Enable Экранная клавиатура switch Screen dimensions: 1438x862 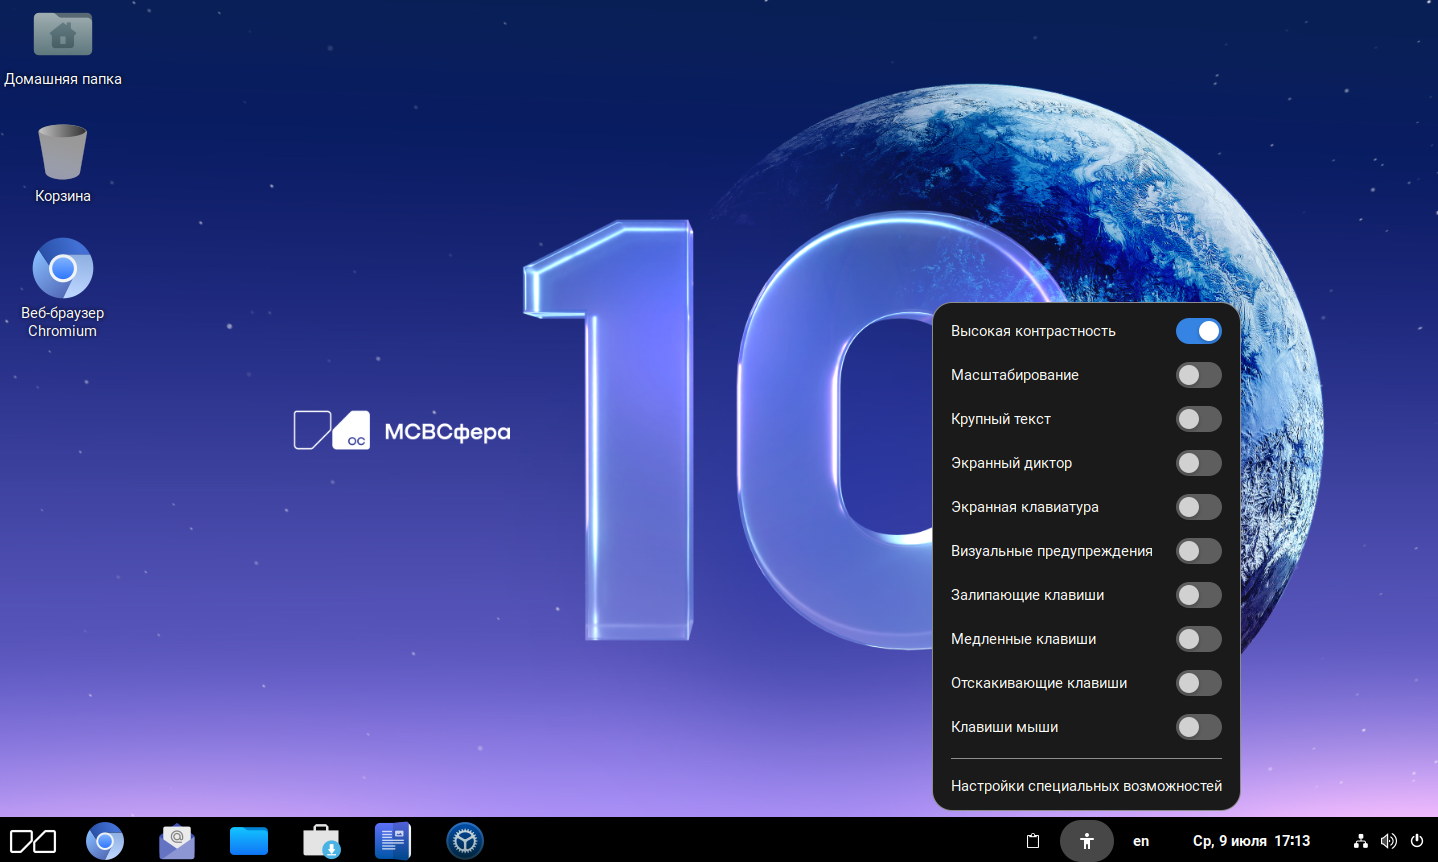coord(1198,507)
